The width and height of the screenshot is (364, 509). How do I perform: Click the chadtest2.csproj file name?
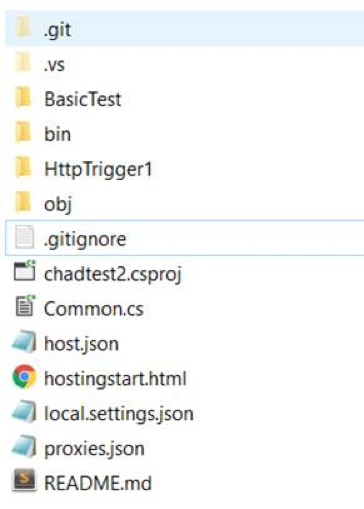[x=113, y=275]
